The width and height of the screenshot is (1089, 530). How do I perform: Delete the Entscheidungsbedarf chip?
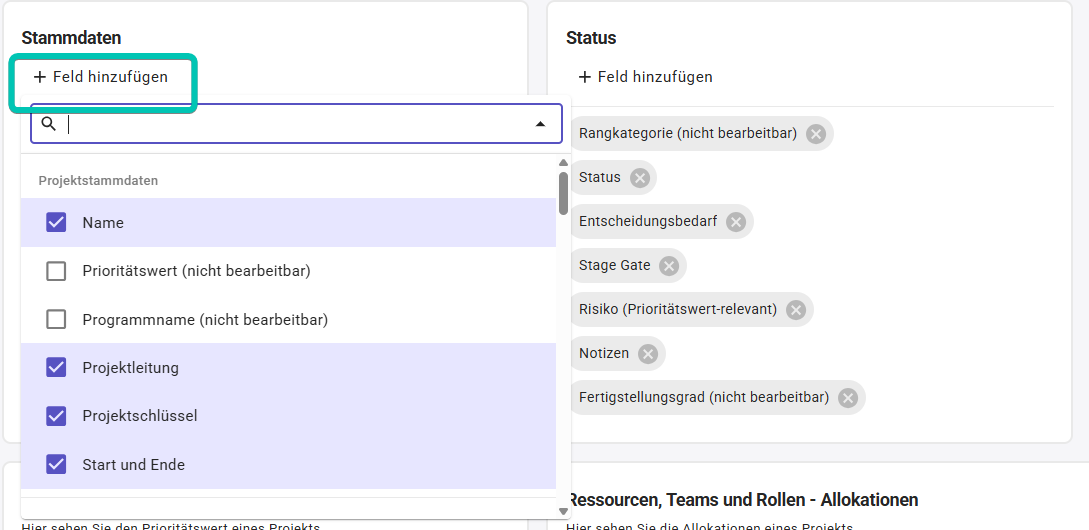click(x=736, y=222)
